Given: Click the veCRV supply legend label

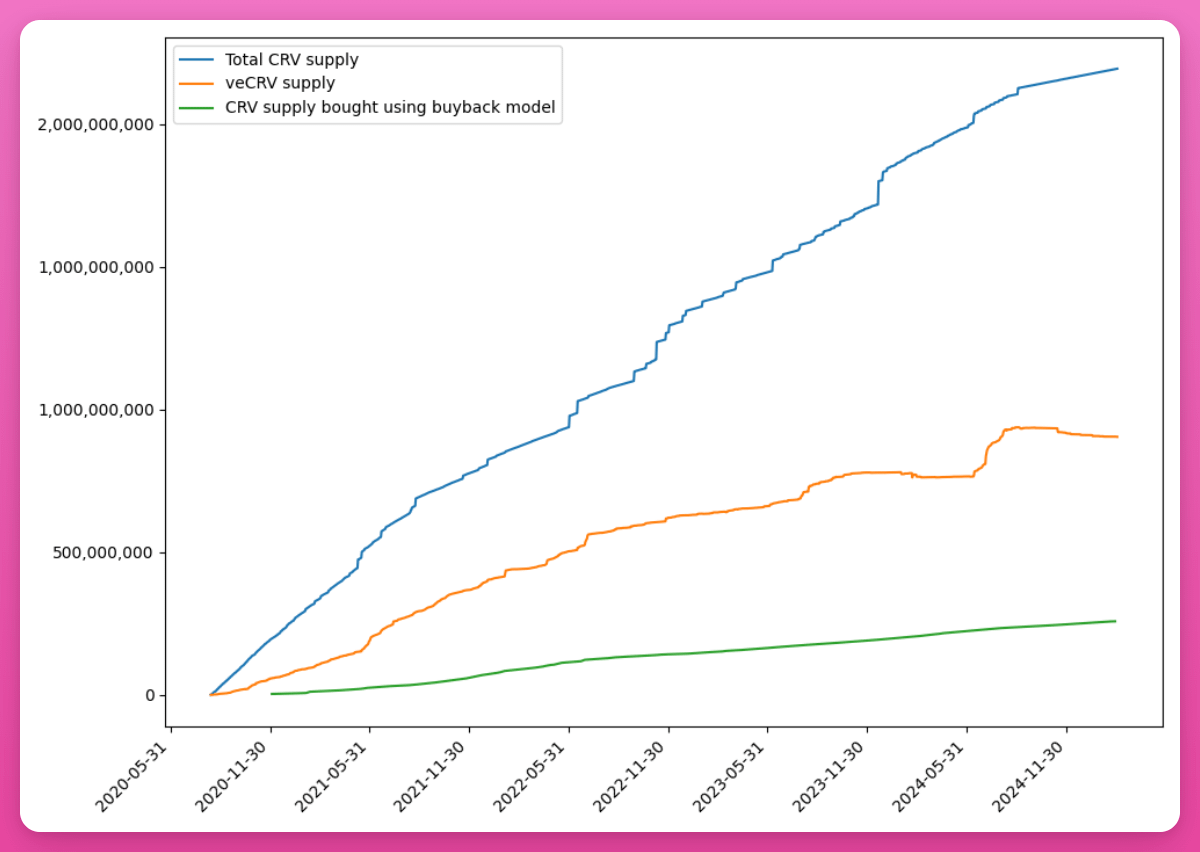Looking at the screenshot, I should click(279, 84).
